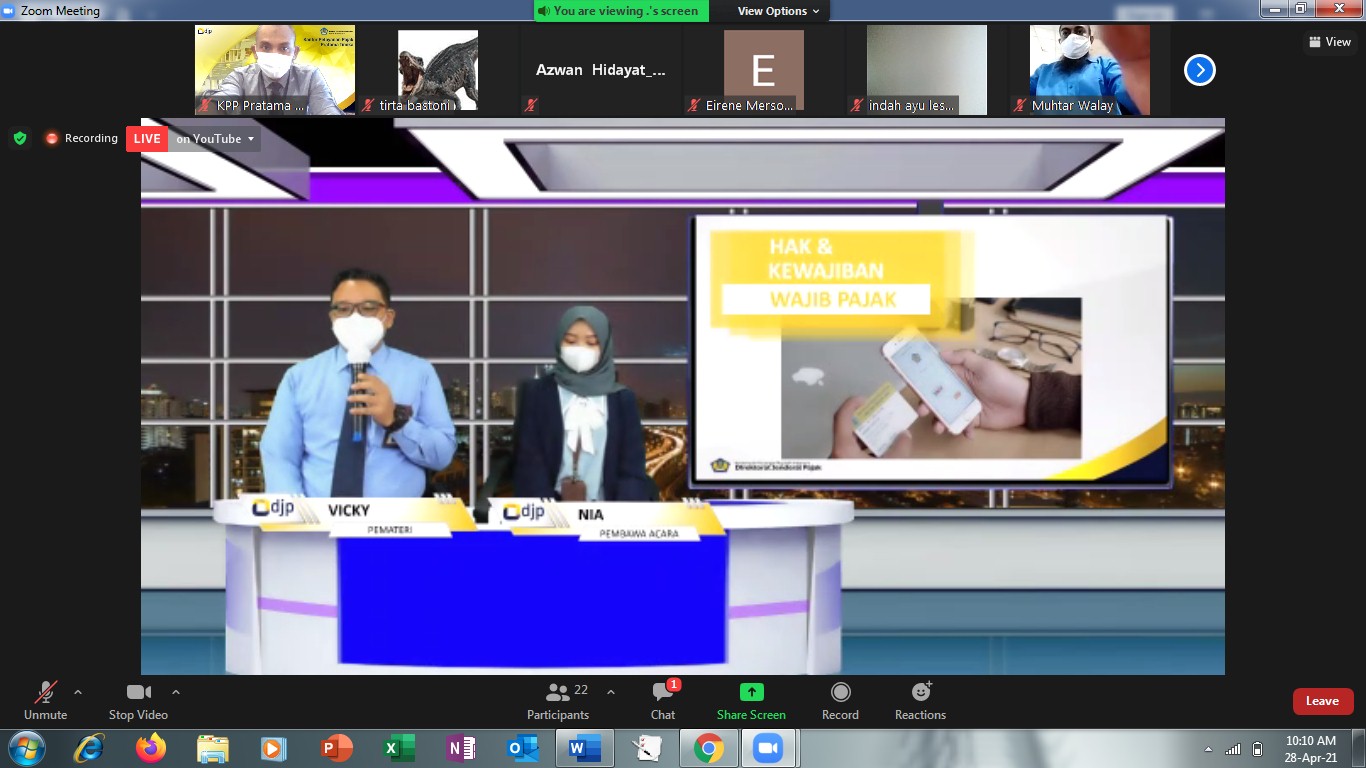This screenshot has width=1366, height=768.
Task: Select Muhtar Walay video thumbnail
Action: point(1089,70)
